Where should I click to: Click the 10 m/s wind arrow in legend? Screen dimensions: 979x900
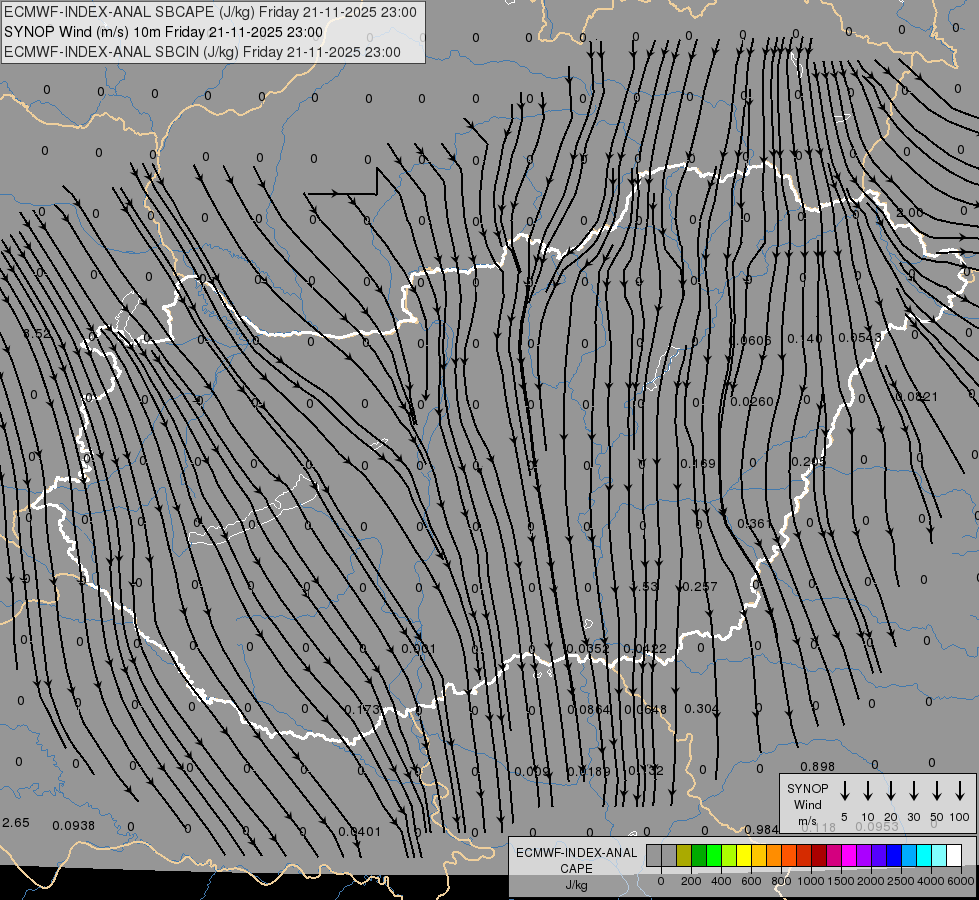867,791
